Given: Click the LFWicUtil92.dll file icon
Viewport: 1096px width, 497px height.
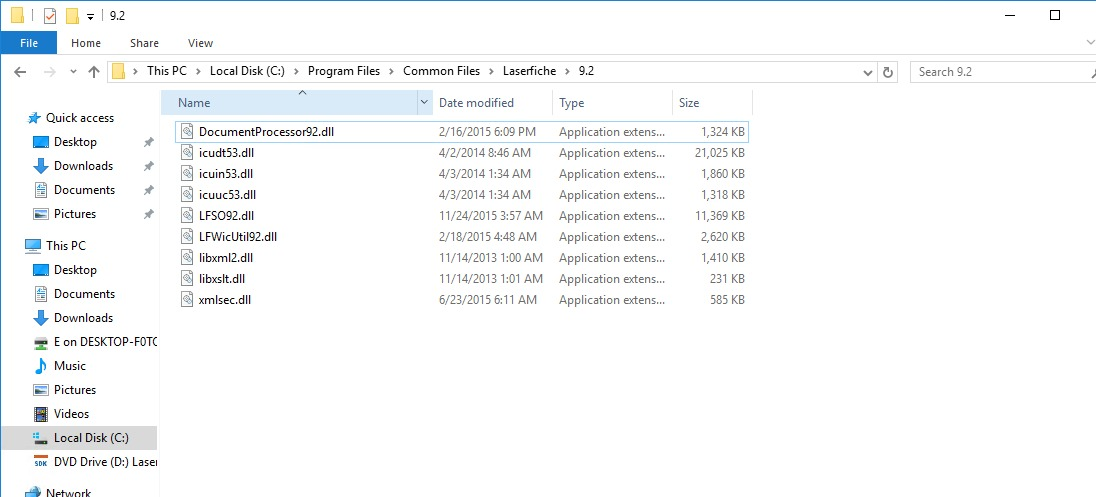Looking at the screenshot, I should click(187, 236).
